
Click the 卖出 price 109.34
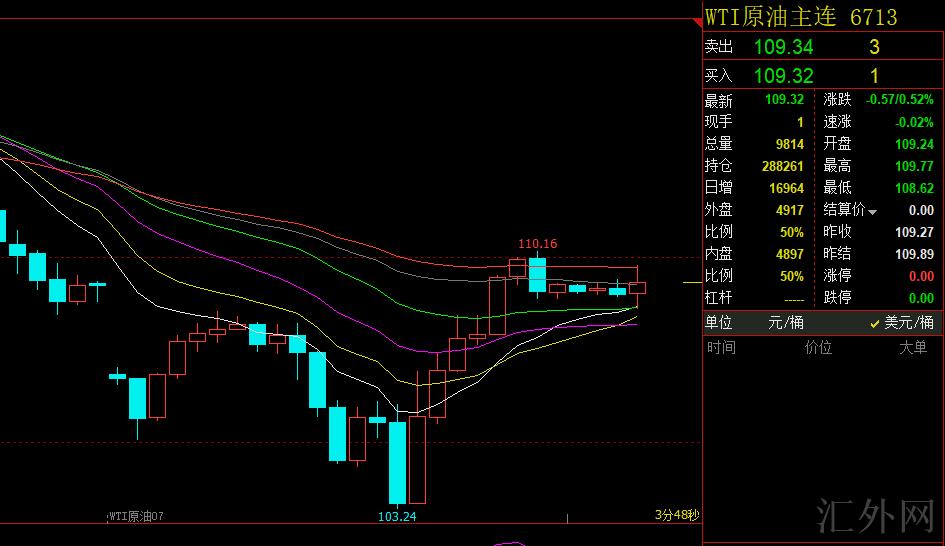pos(783,47)
